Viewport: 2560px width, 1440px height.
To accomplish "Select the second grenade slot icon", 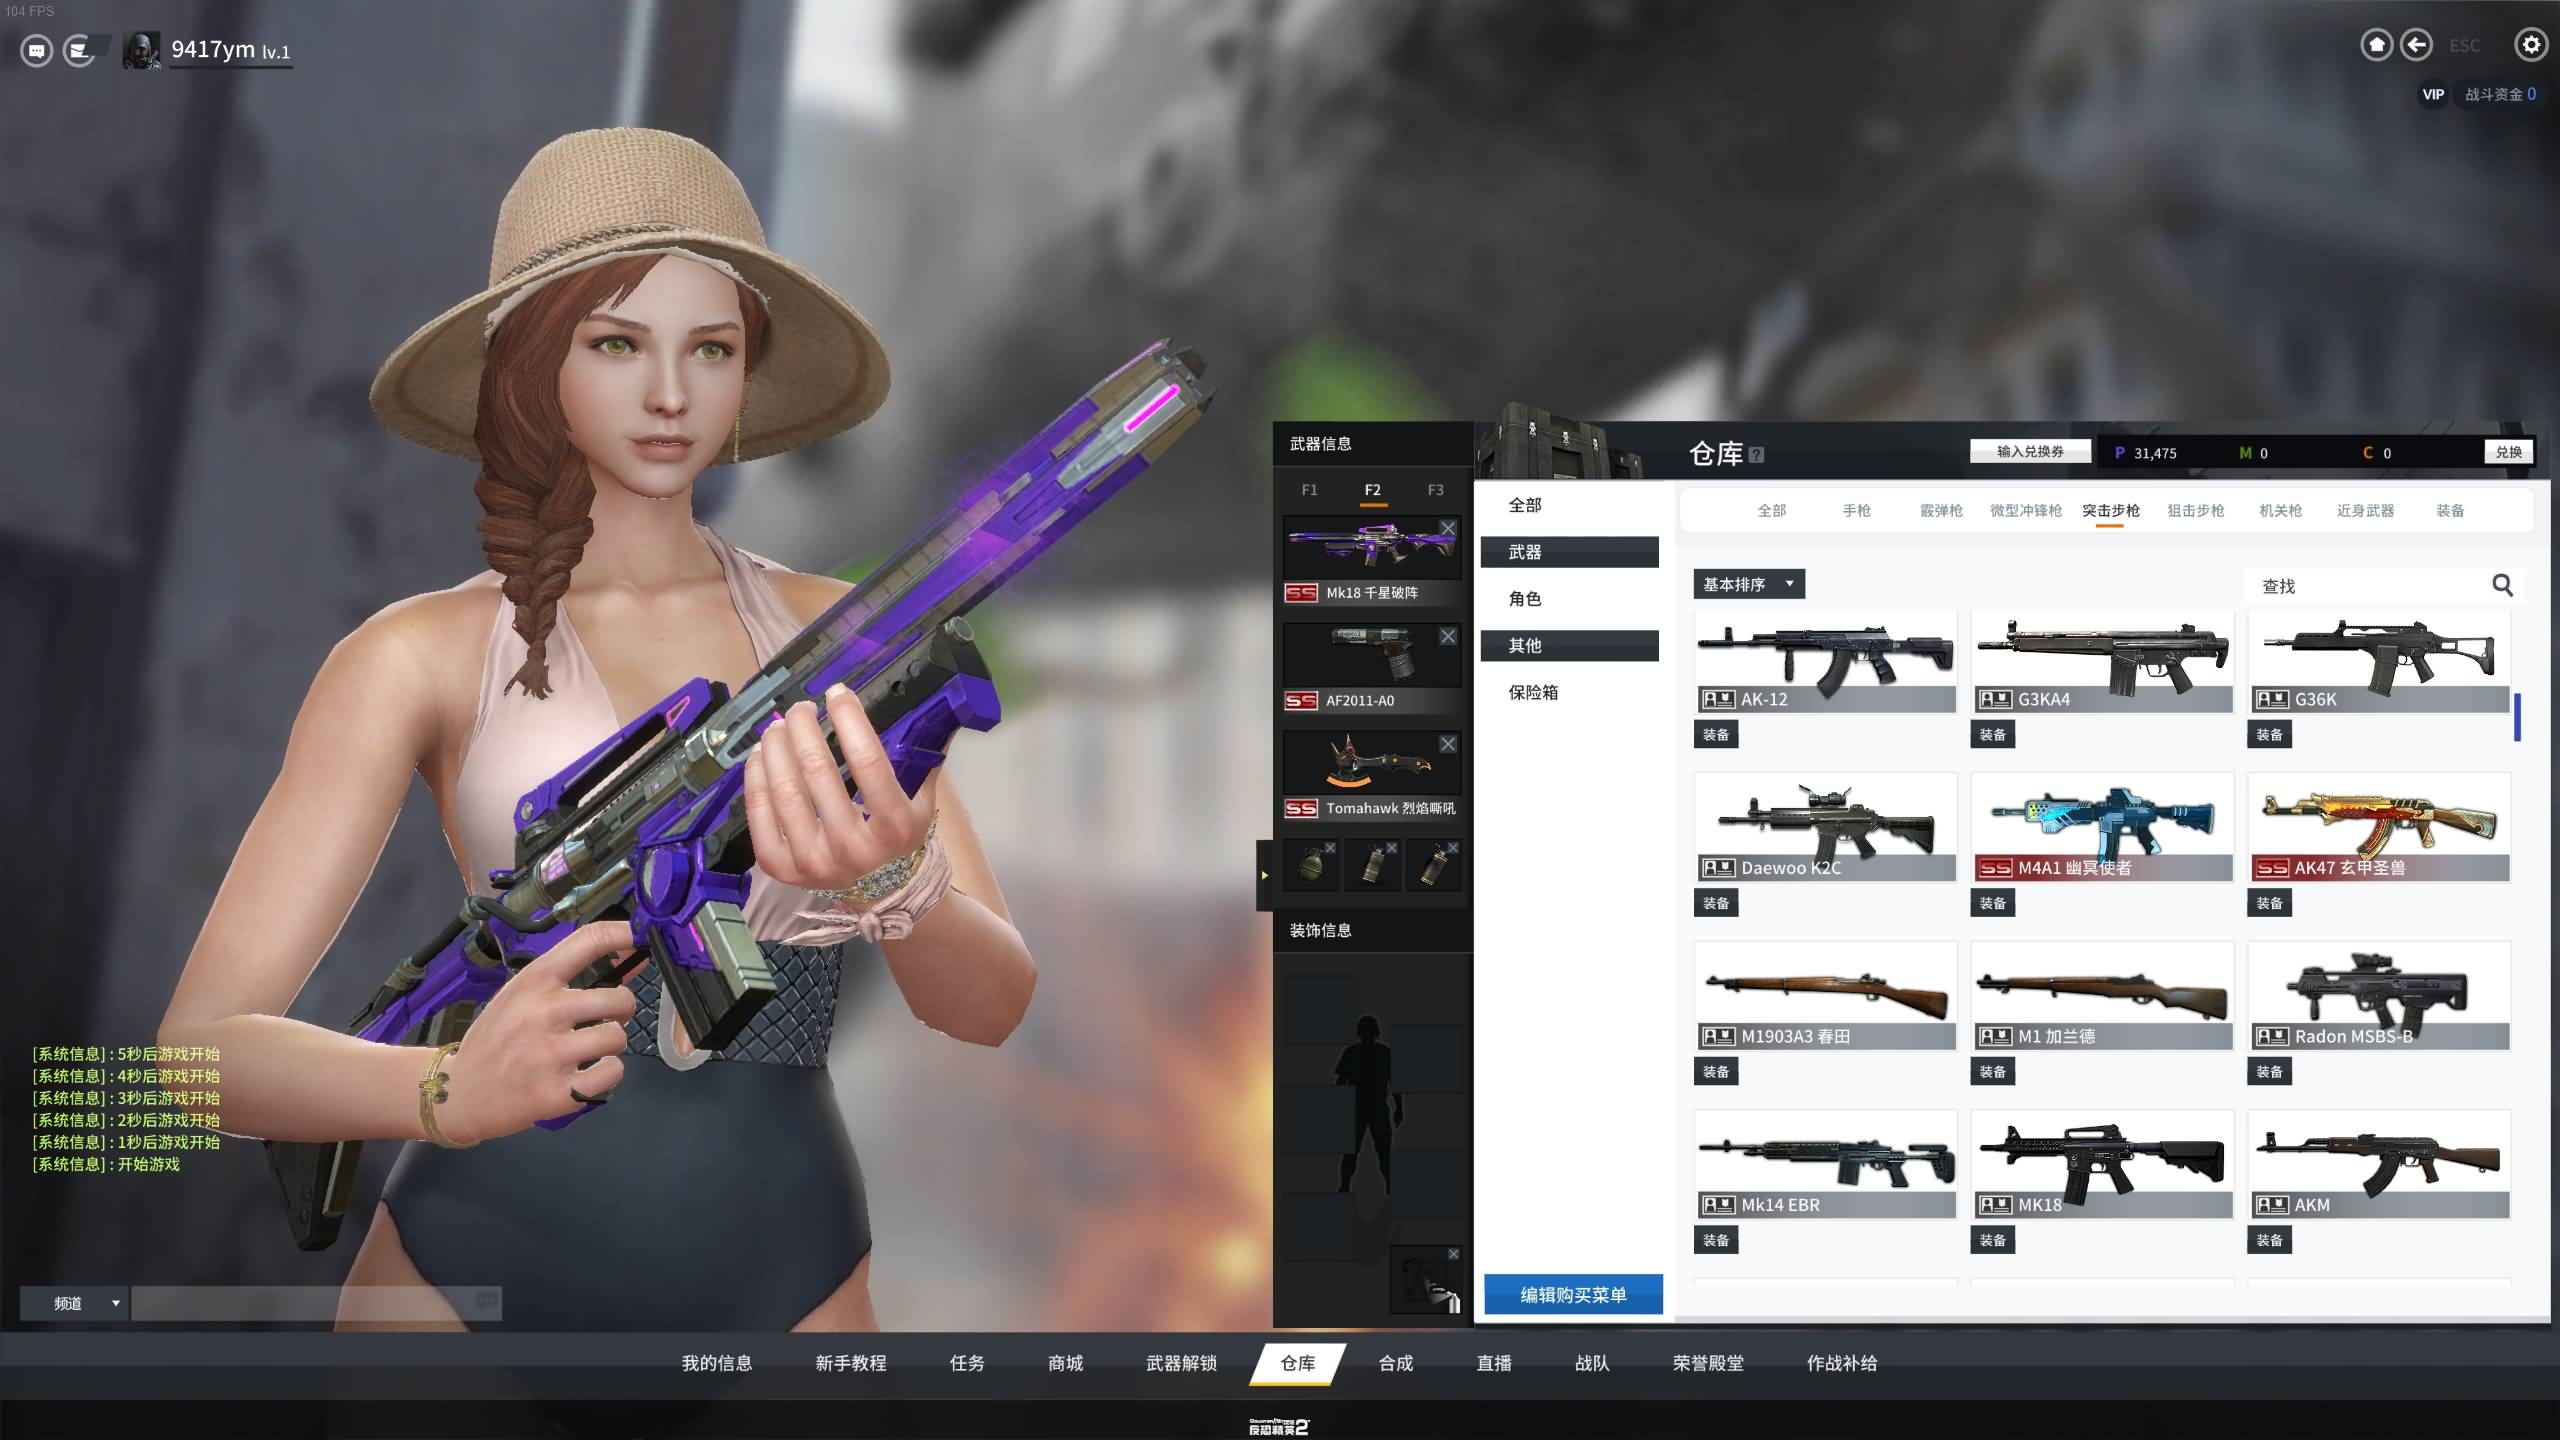I will point(1372,865).
